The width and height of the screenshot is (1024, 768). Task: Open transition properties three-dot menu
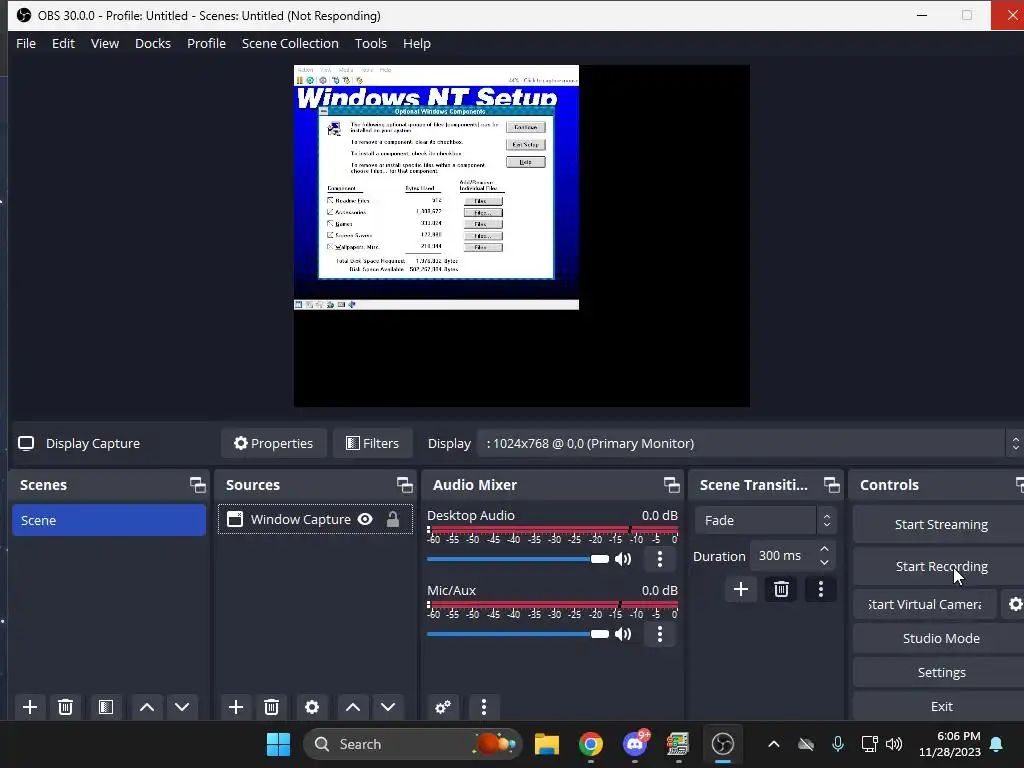(x=821, y=590)
